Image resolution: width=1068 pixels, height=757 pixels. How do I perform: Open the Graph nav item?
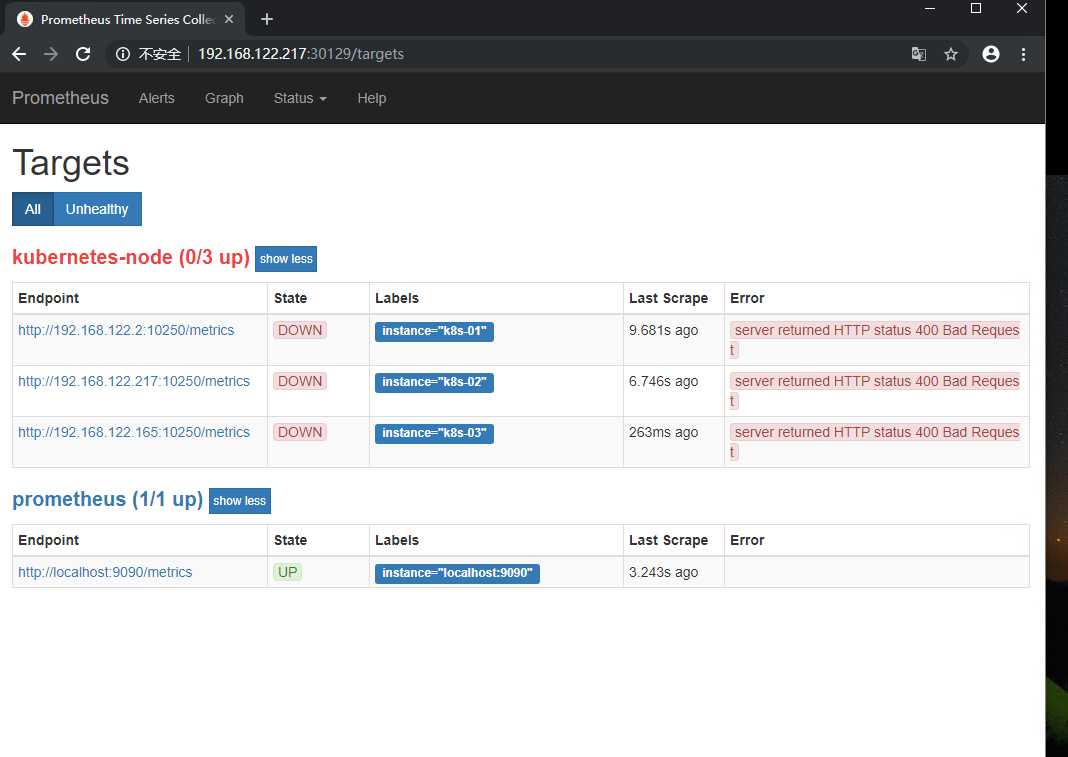224,98
